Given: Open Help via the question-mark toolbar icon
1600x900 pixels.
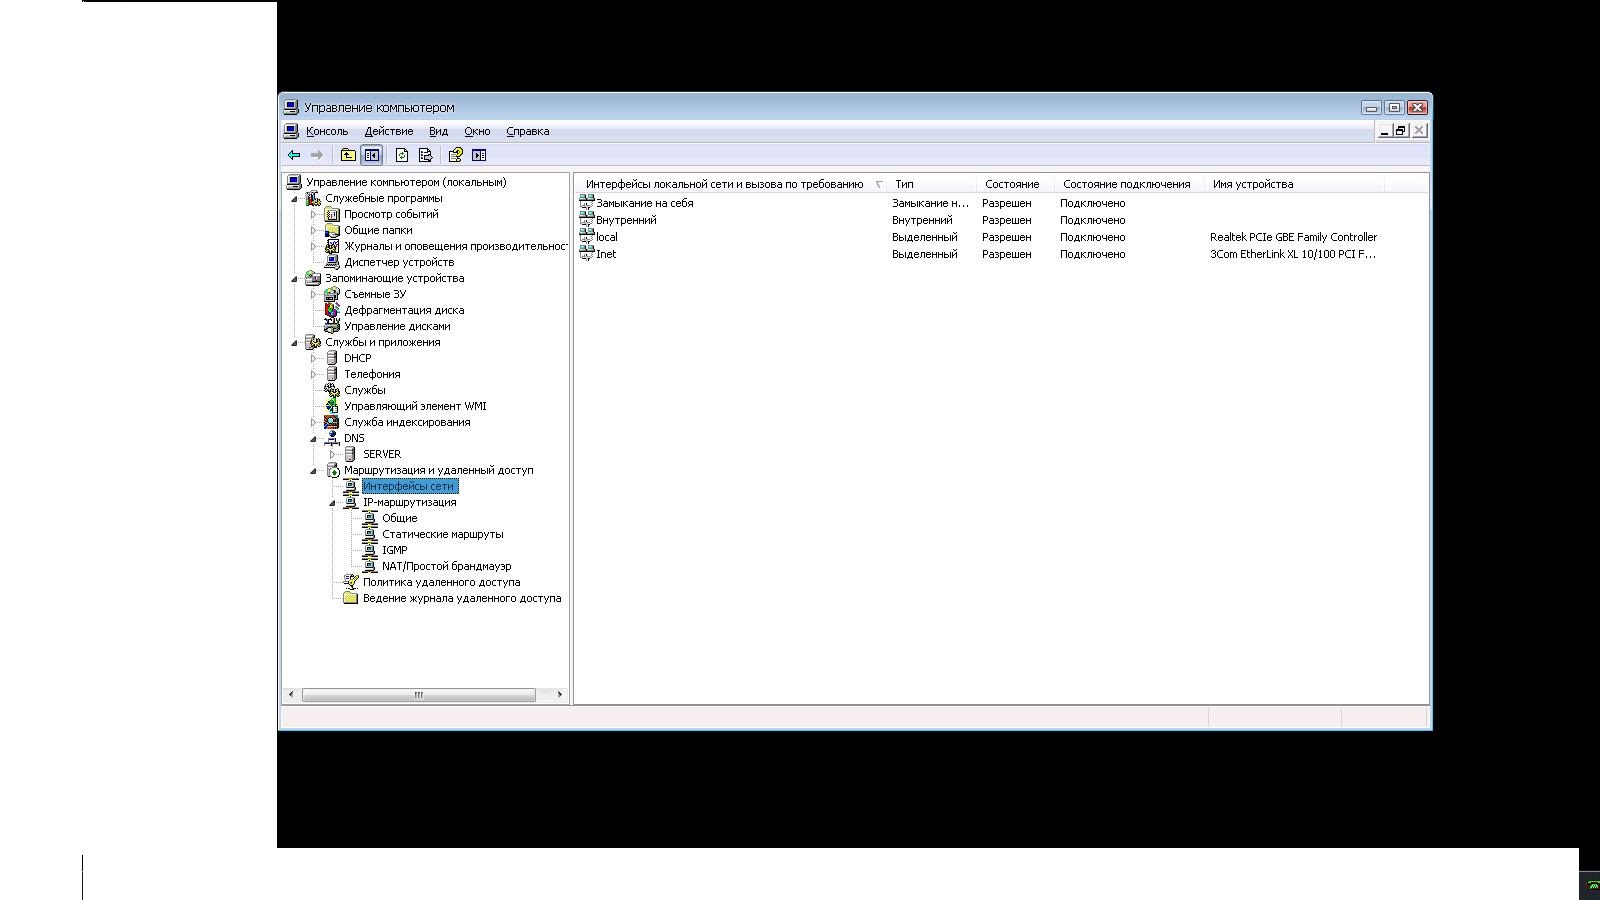Looking at the screenshot, I should click(x=456, y=155).
